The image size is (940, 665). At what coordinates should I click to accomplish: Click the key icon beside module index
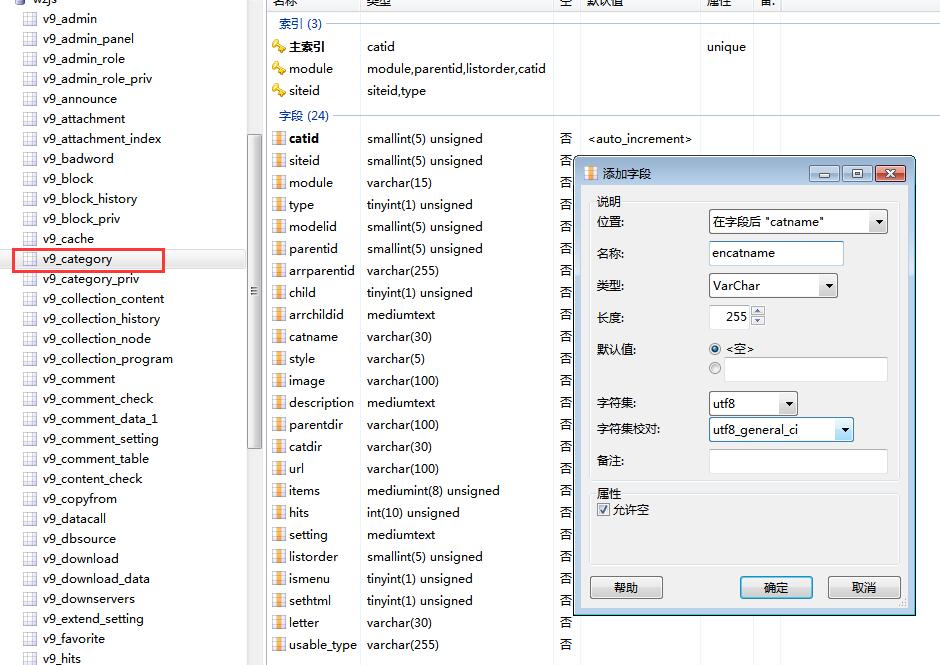point(279,69)
